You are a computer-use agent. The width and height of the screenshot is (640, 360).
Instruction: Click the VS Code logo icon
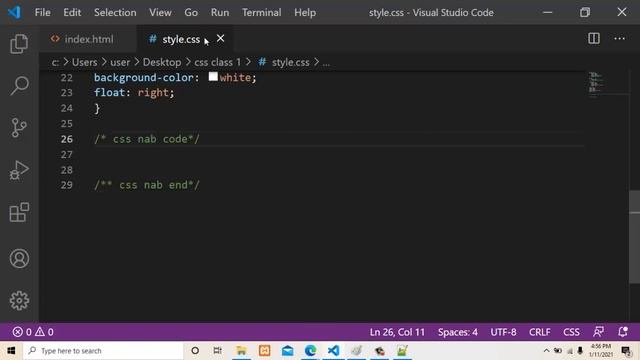[x=14, y=12]
